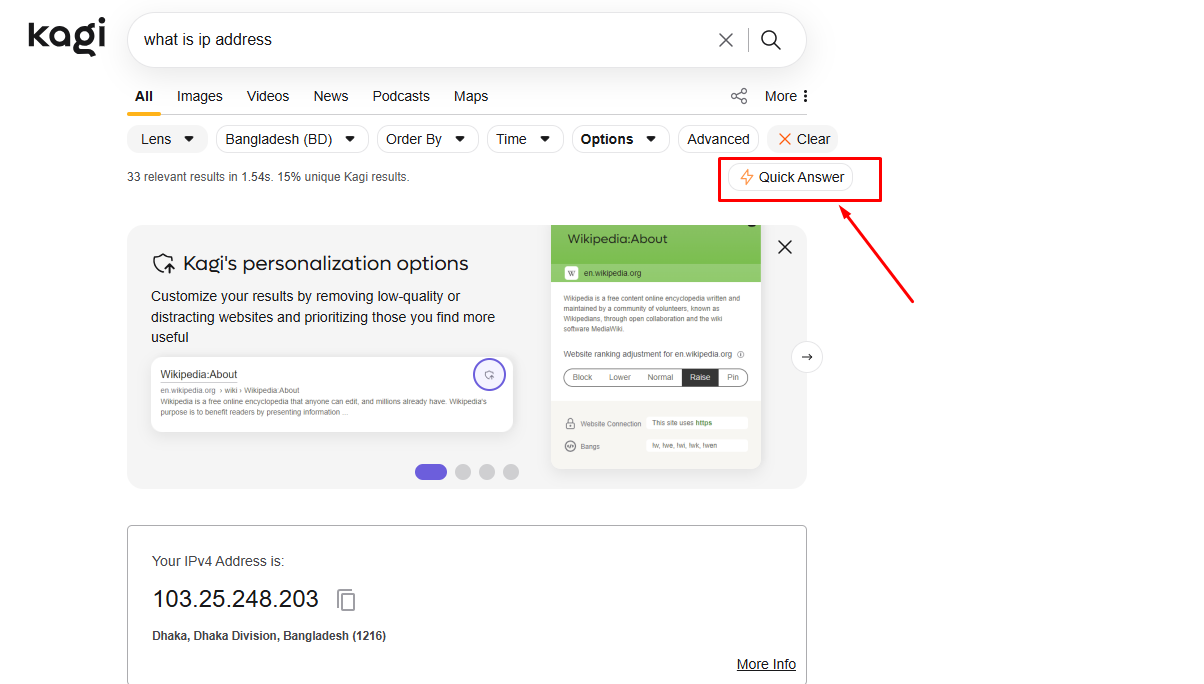
Task: Go to the next onboarding slide arrow
Action: 807,357
